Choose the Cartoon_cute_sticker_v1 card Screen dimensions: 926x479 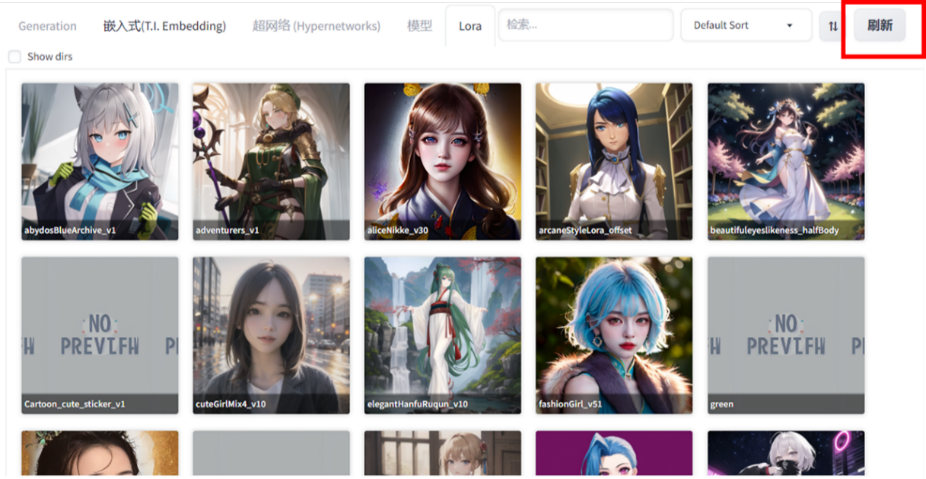click(100, 335)
